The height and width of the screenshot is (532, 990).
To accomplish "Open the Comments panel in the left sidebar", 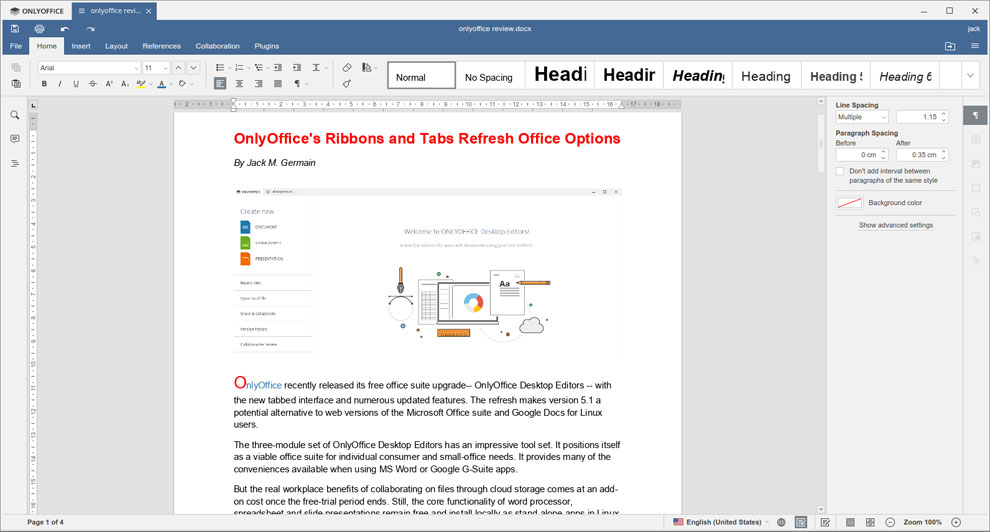I will pyautogui.click(x=15, y=139).
